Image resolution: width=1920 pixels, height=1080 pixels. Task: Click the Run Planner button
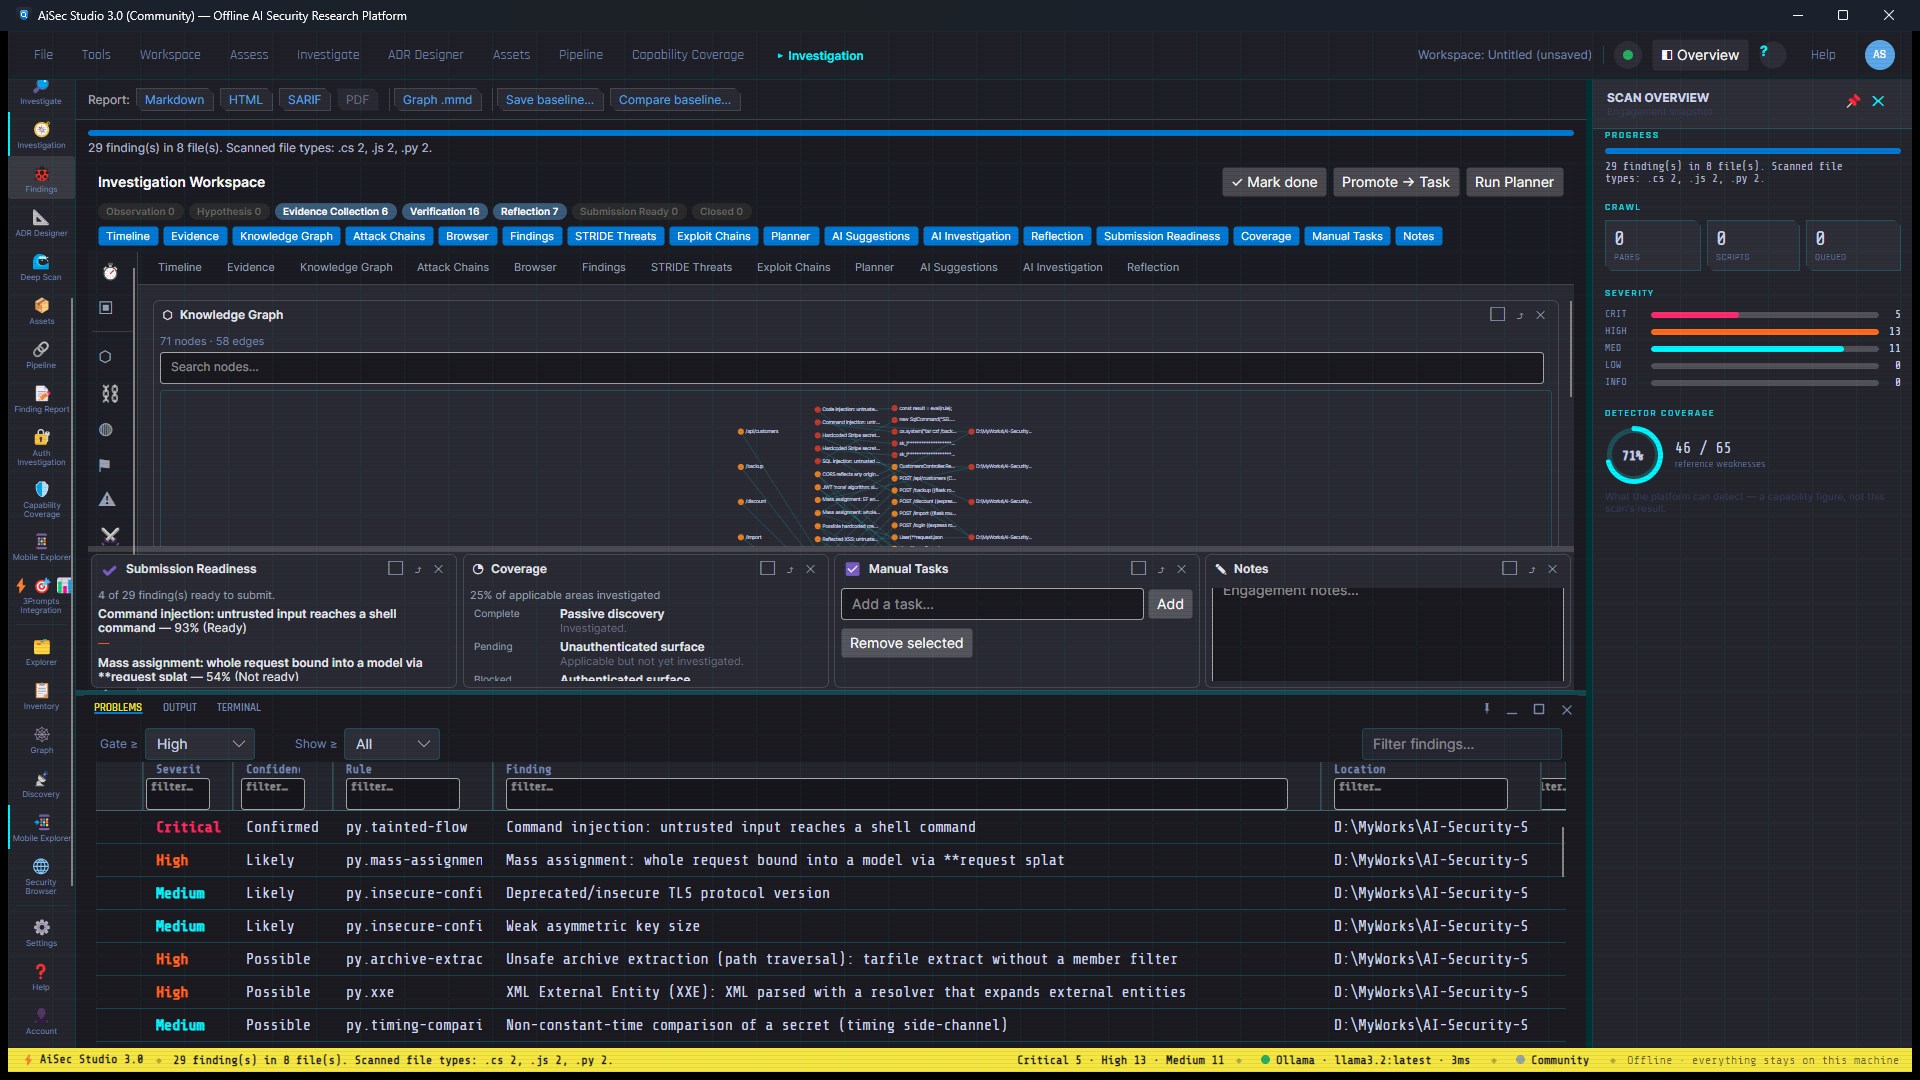(1514, 182)
